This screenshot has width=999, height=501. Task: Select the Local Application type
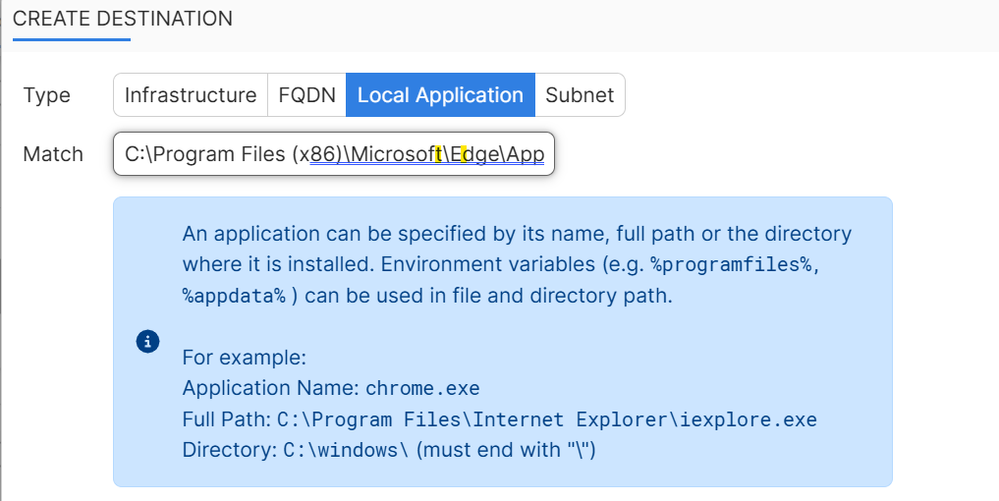tap(440, 95)
